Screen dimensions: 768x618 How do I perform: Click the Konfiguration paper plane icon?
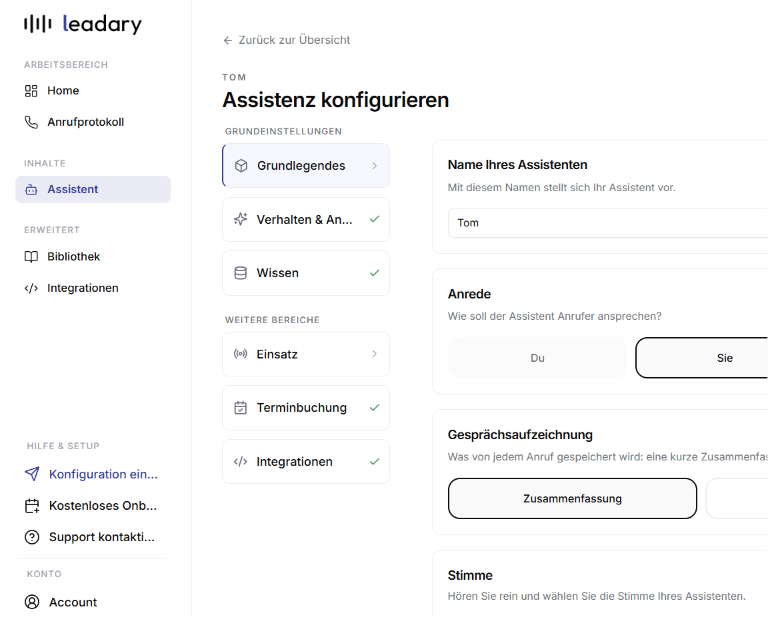32,474
